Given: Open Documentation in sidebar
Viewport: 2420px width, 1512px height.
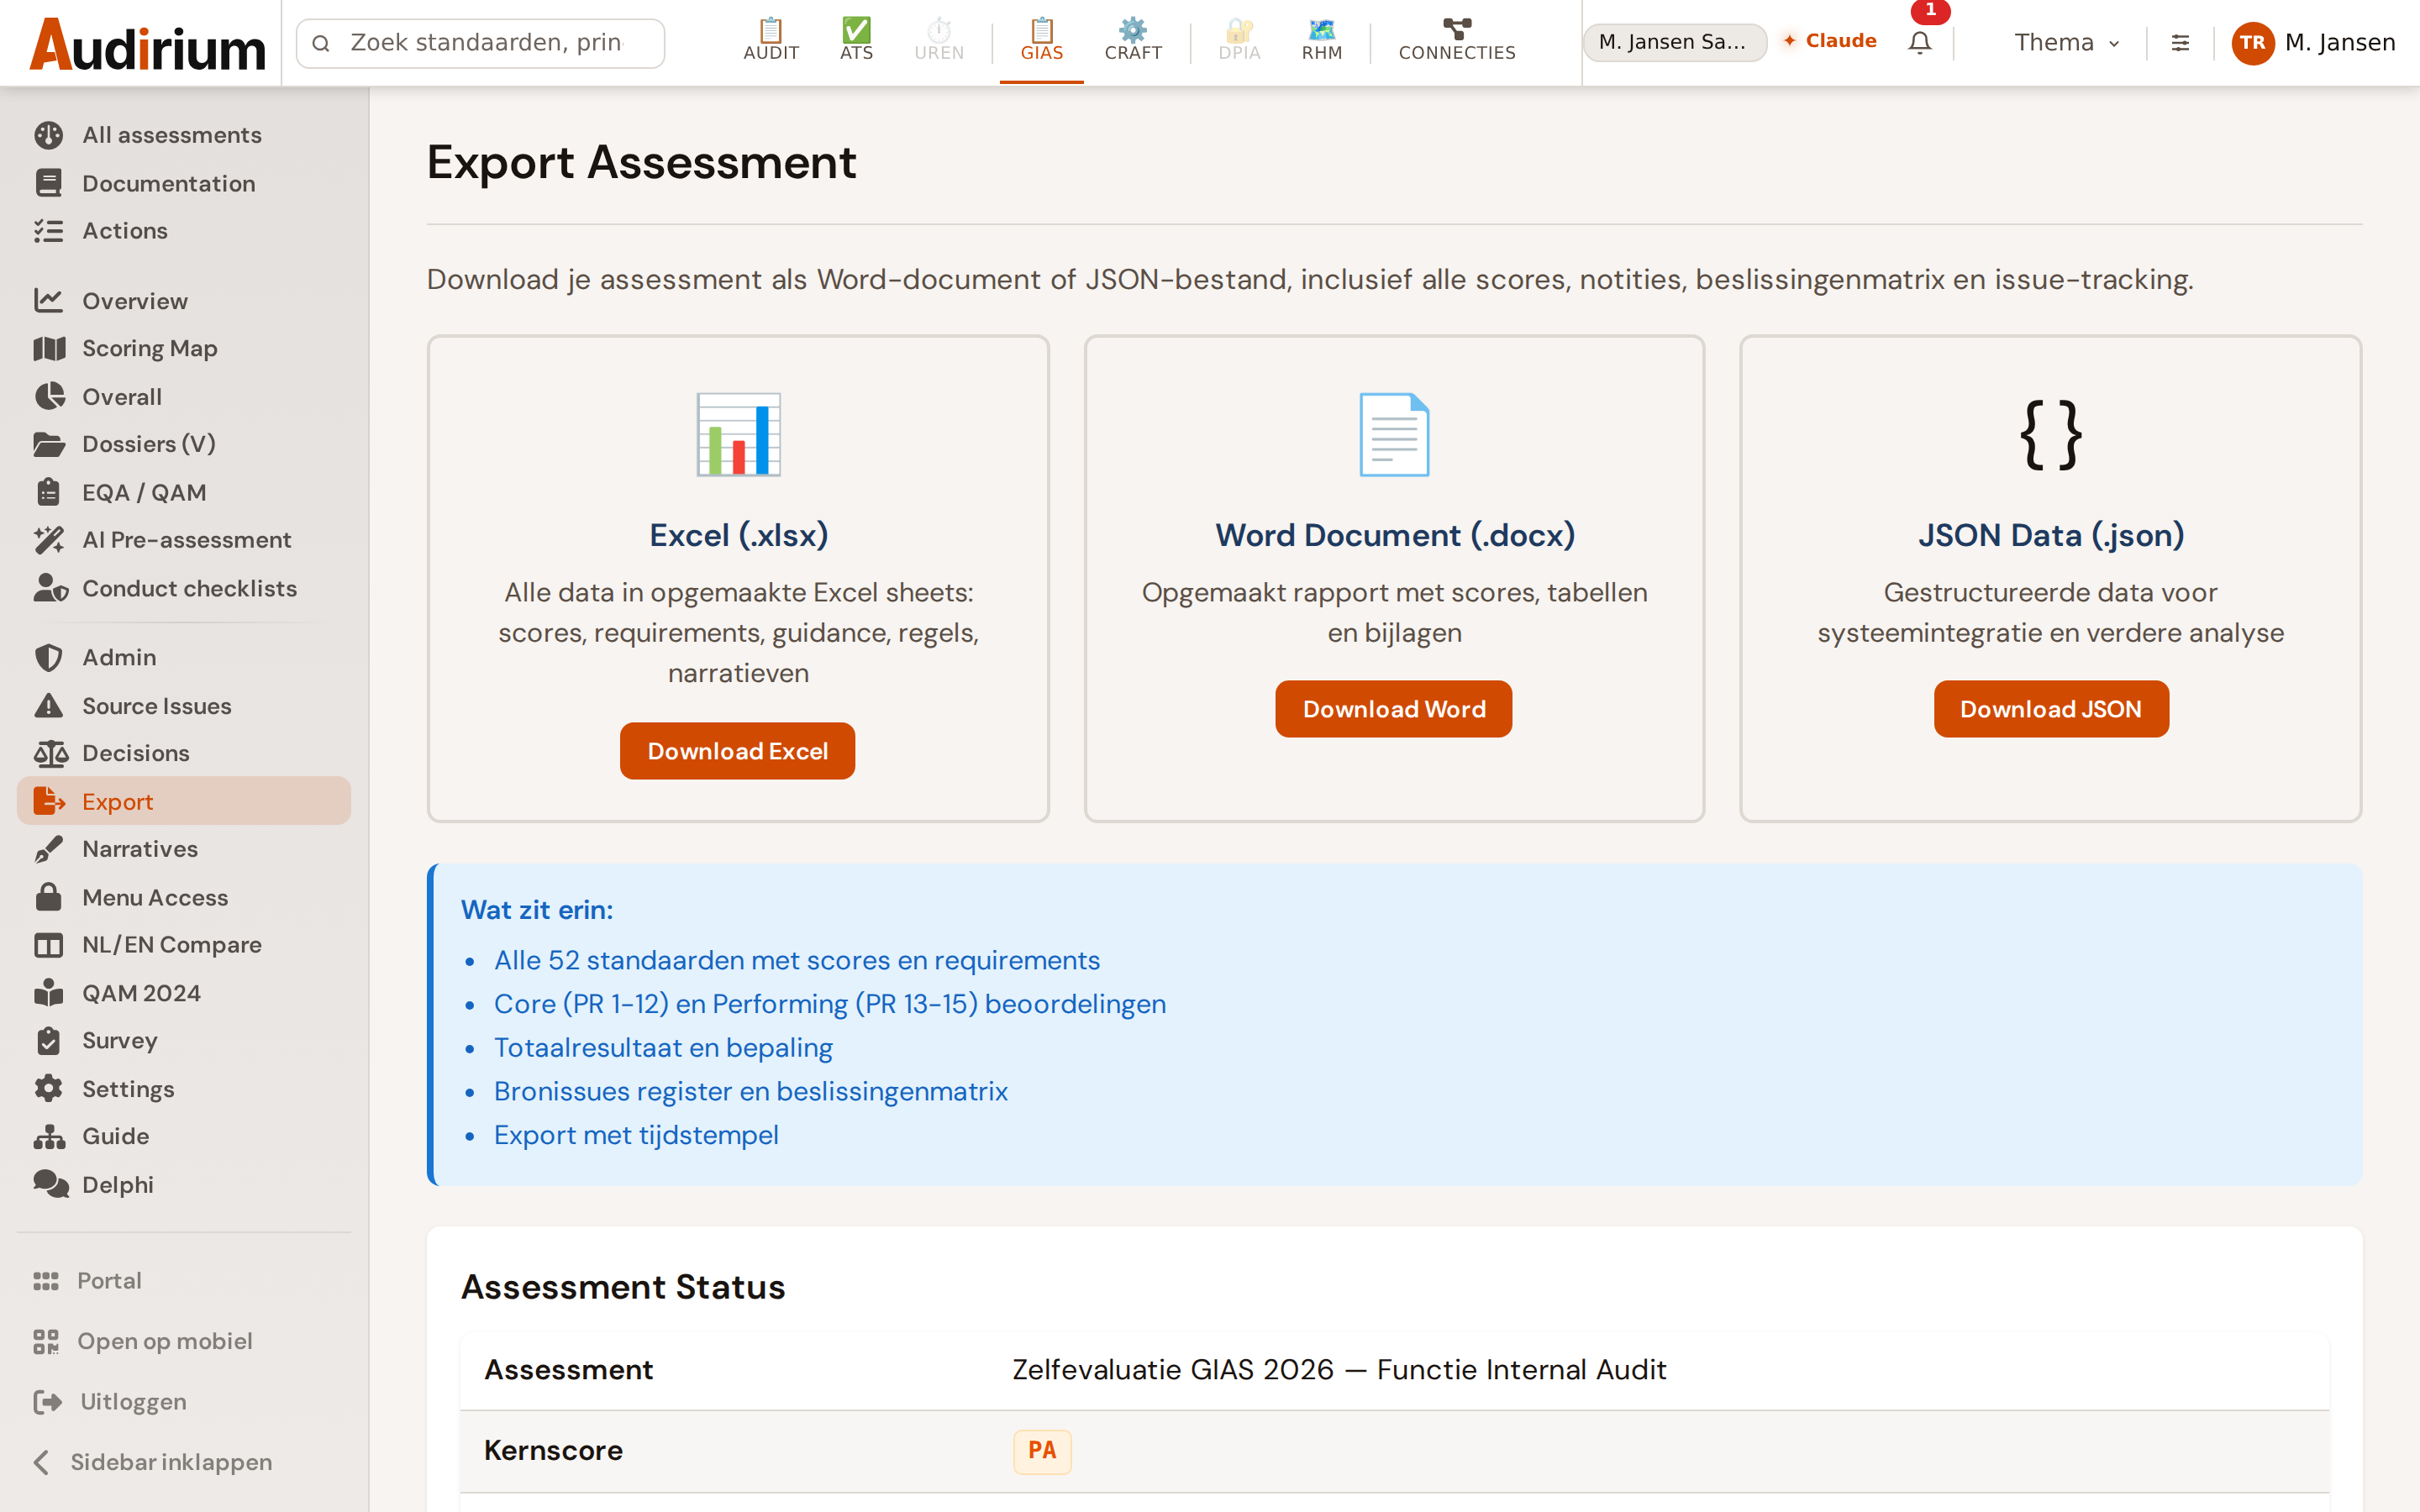Looking at the screenshot, I should 184,183.
